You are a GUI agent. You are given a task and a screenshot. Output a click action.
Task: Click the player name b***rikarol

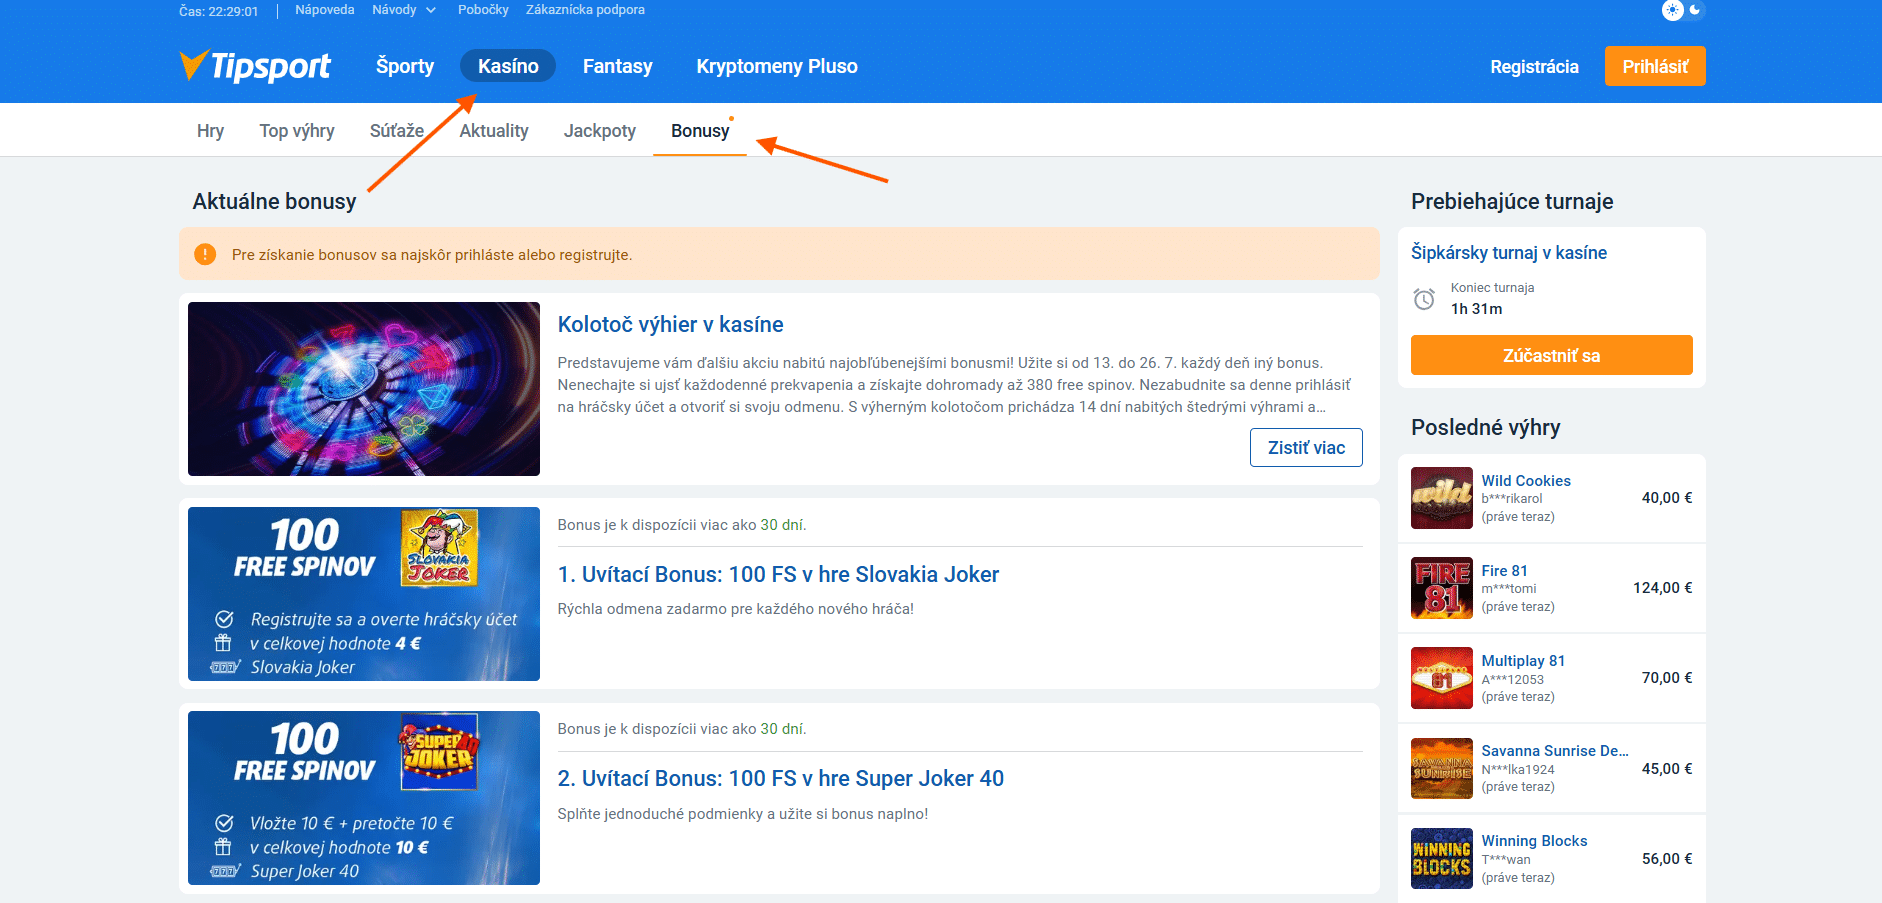1512,499
